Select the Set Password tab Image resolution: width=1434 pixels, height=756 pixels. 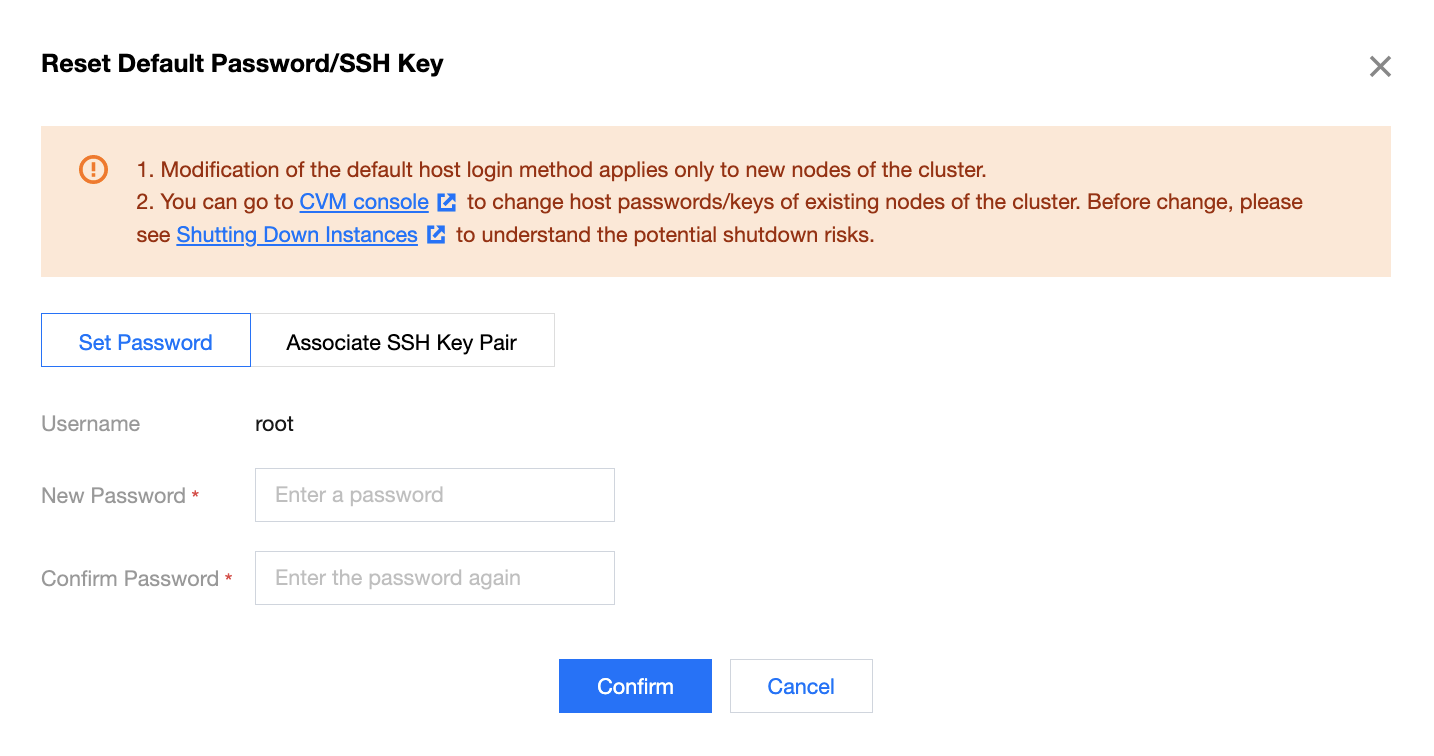point(146,341)
